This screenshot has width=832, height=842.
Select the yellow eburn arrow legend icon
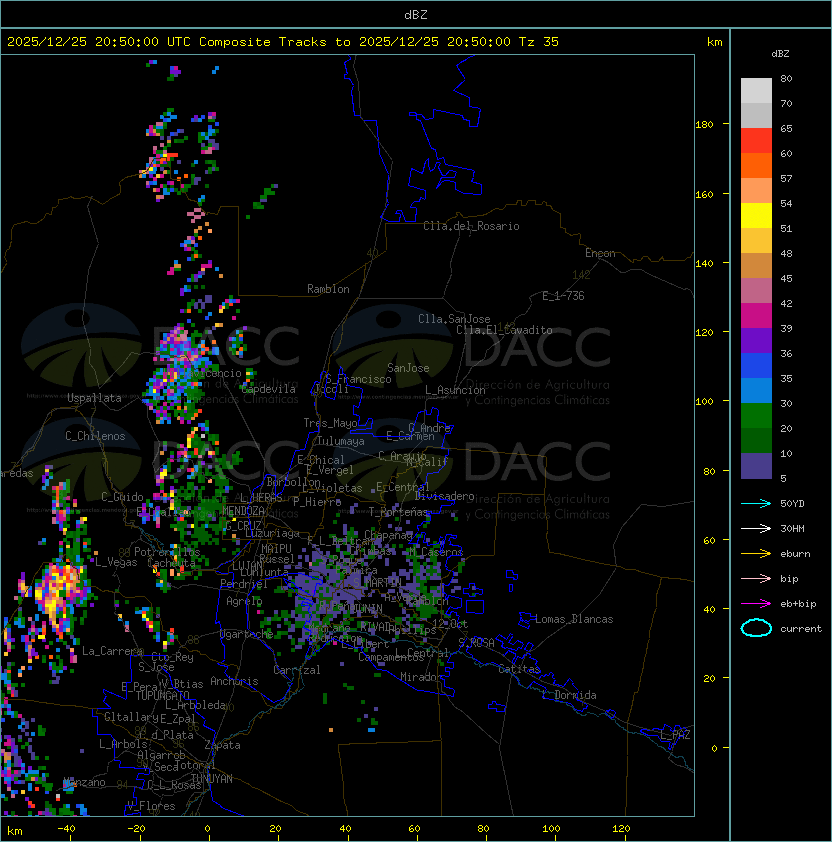tap(756, 554)
